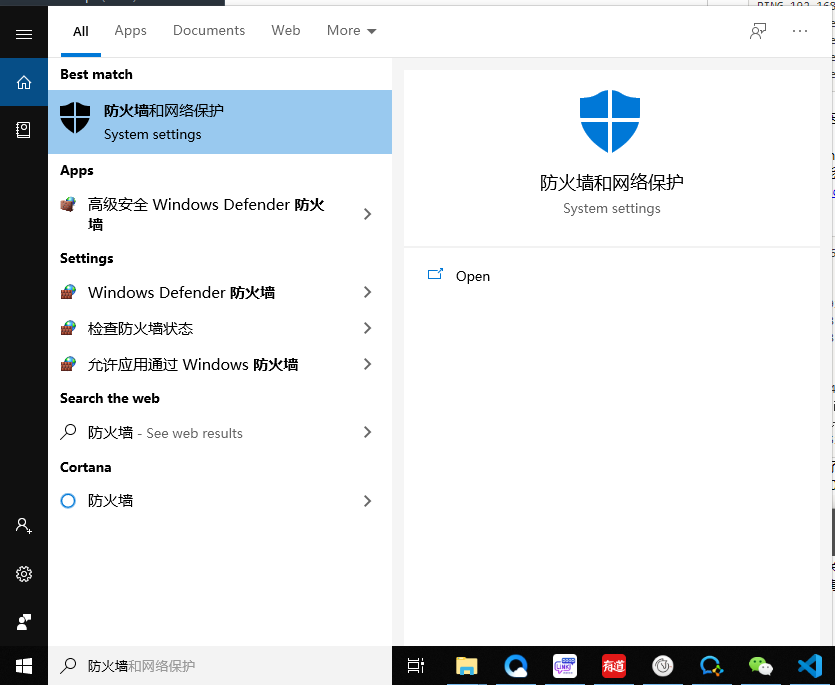Screen dimensions: 835x685
Task: Click 防火墙和网络保护 title in preview pane
Action: 612,183
